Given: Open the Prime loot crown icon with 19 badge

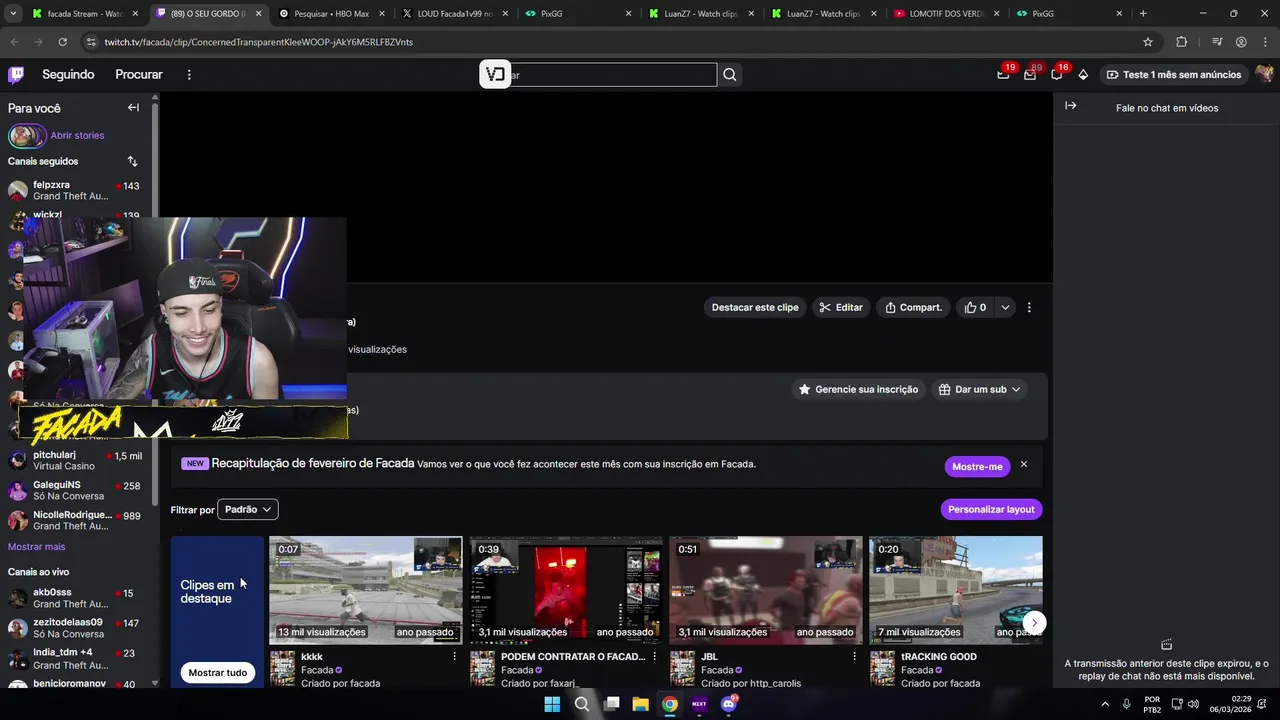Looking at the screenshot, I should click(1003, 75).
